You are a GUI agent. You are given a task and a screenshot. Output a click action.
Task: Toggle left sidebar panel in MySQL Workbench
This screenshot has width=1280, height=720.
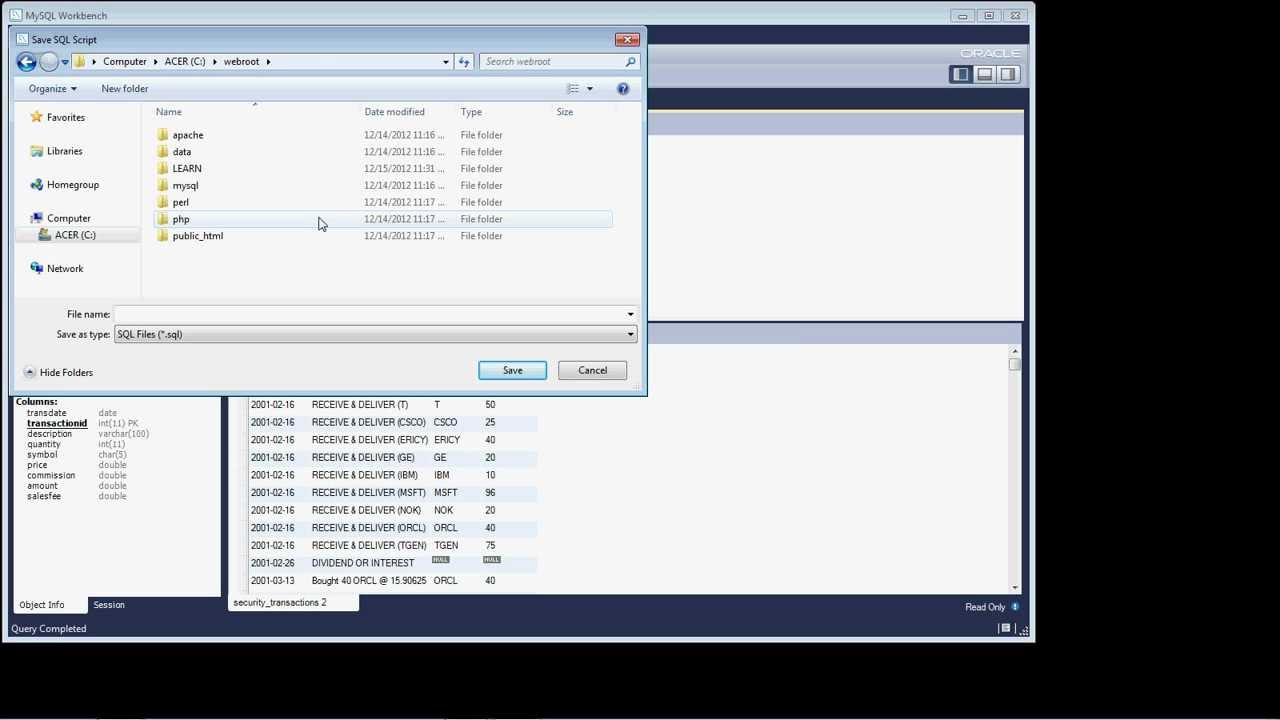click(961, 74)
